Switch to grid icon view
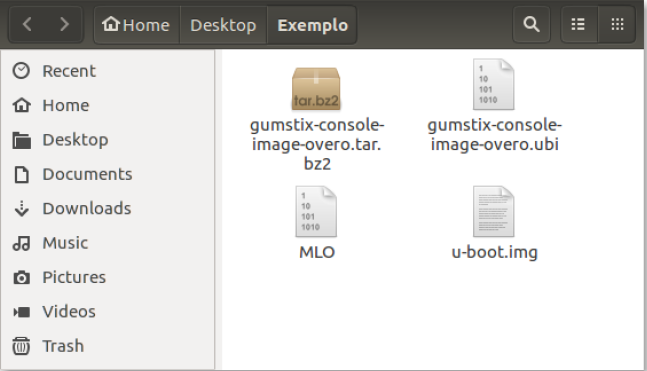 click(617, 24)
